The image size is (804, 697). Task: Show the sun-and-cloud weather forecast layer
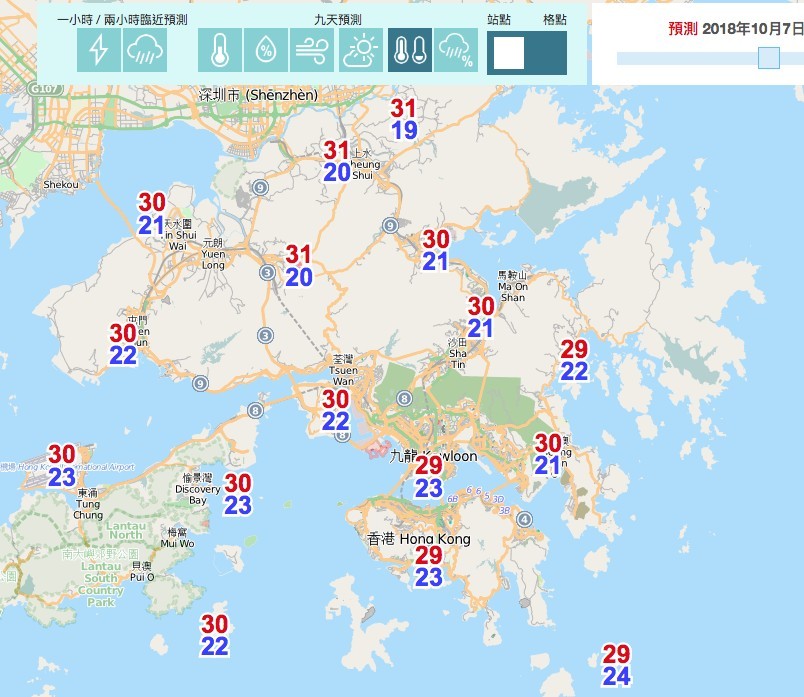click(360, 51)
